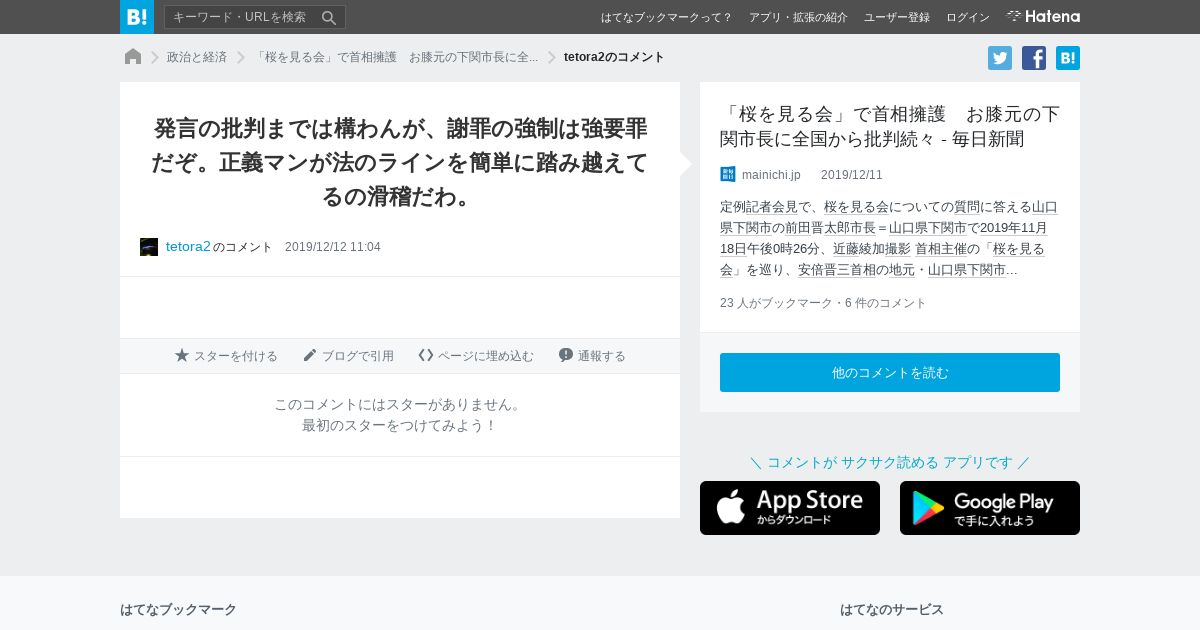Open mainichi.jp domain link
Viewport: 1200px width, 630px height.
click(771, 175)
